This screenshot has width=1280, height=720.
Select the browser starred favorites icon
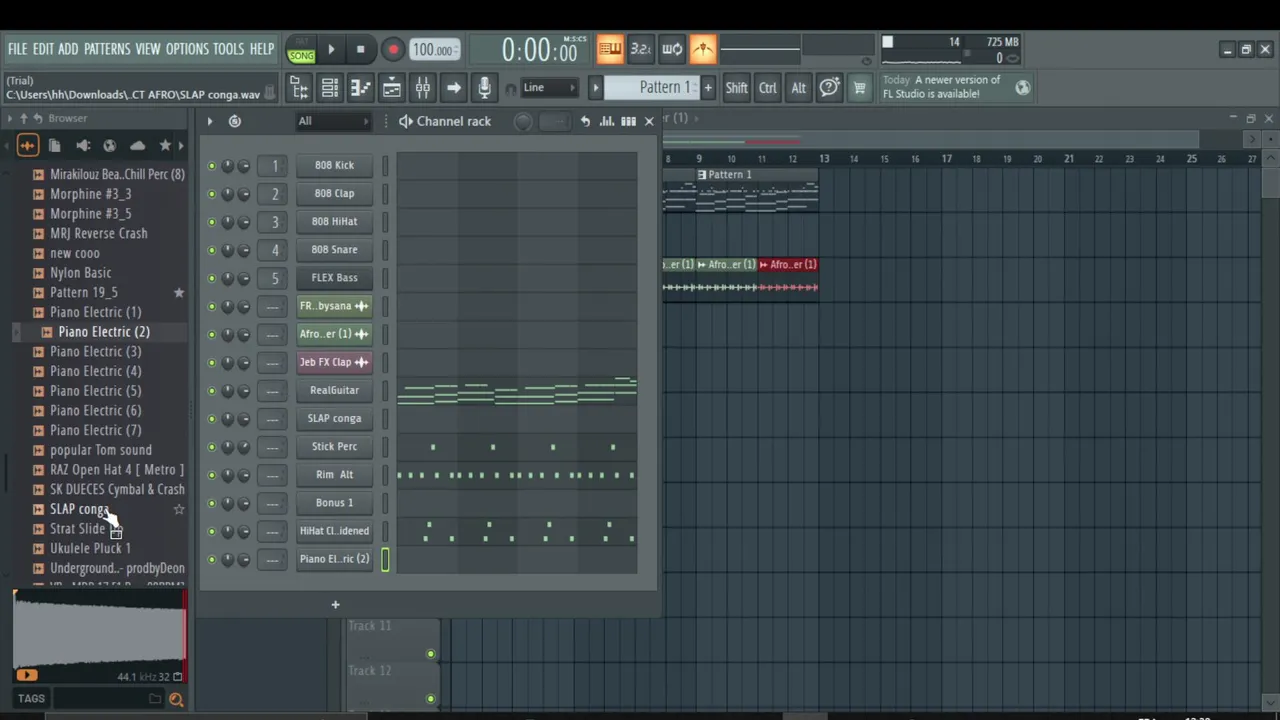pyautogui.click(x=165, y=146)
